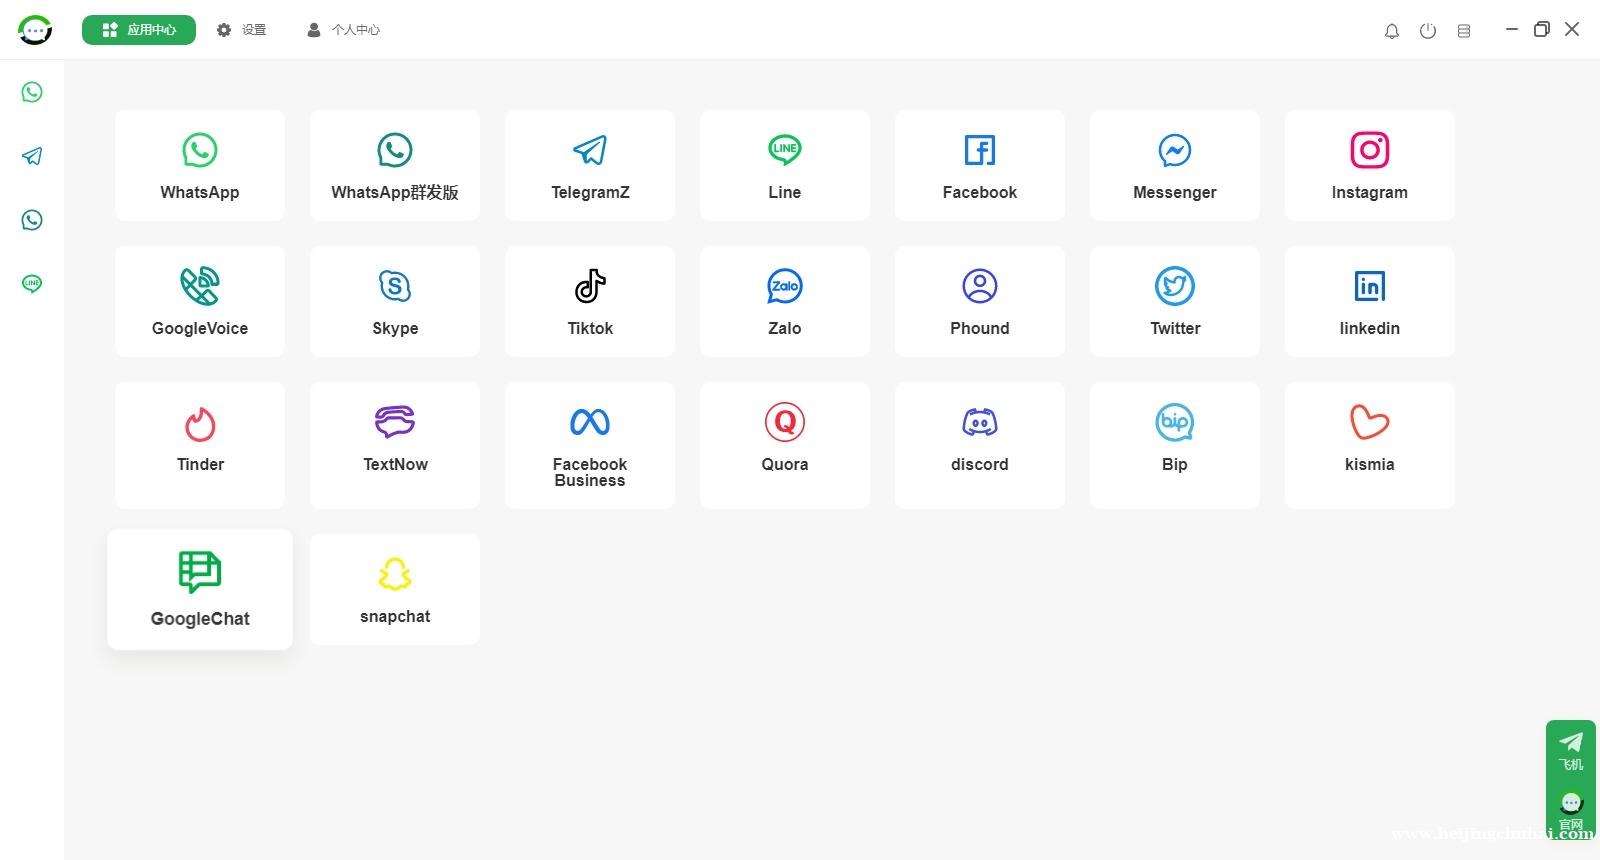This screenshot has width=1600, height=860.
Task: Restore down the application window
Action: [1542, 29]
